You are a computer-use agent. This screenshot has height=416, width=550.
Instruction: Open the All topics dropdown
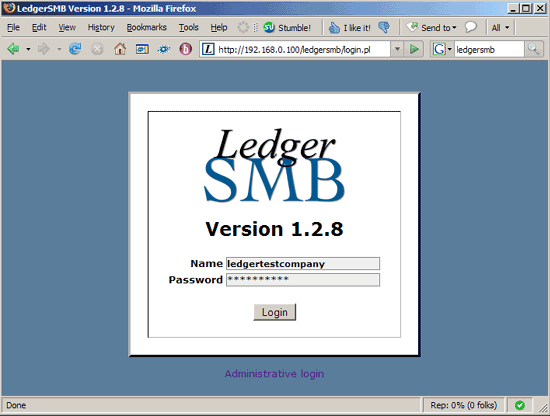pyautogui.click(x=500, y=27)
